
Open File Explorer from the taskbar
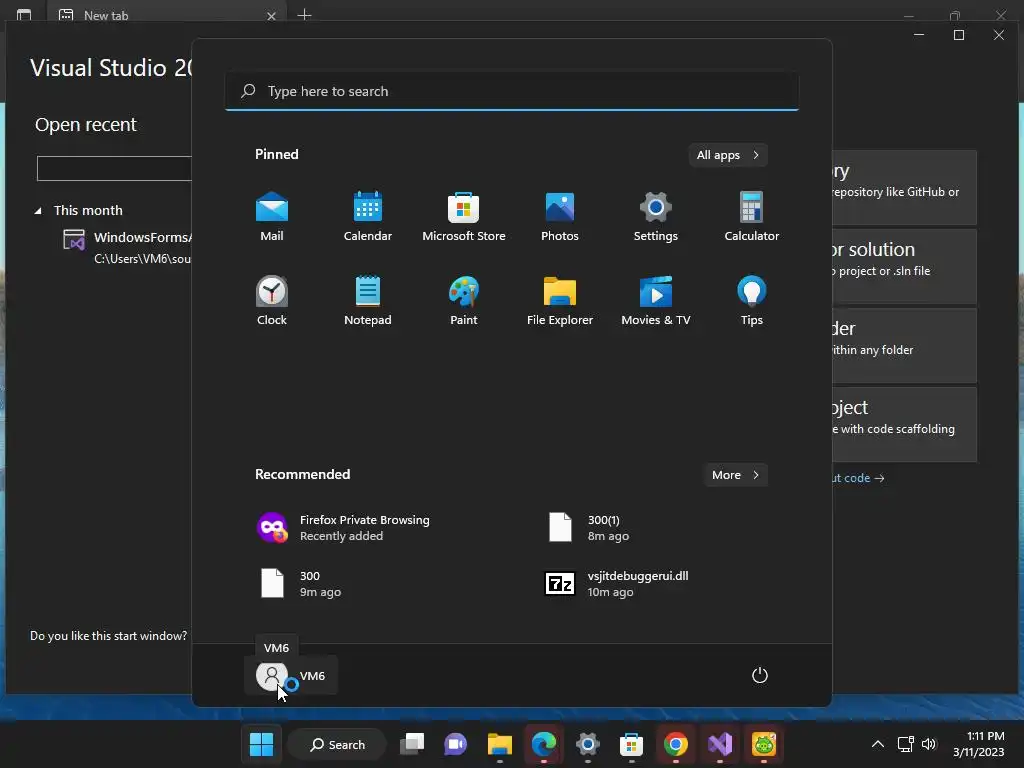(x=500, y=744)
